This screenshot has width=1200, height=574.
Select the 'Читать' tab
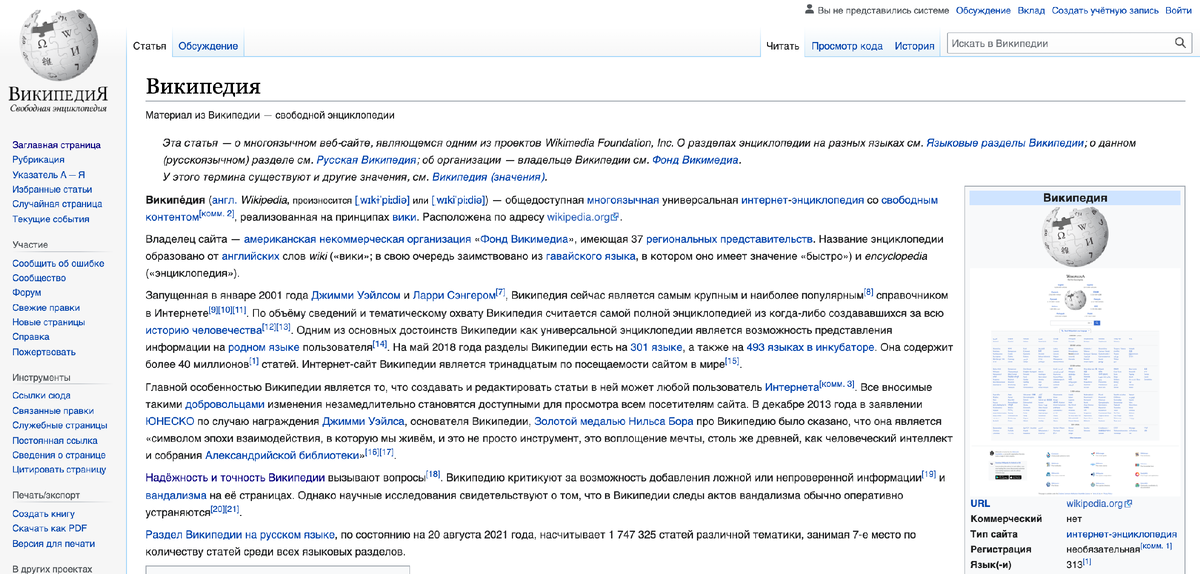[783, 46]
